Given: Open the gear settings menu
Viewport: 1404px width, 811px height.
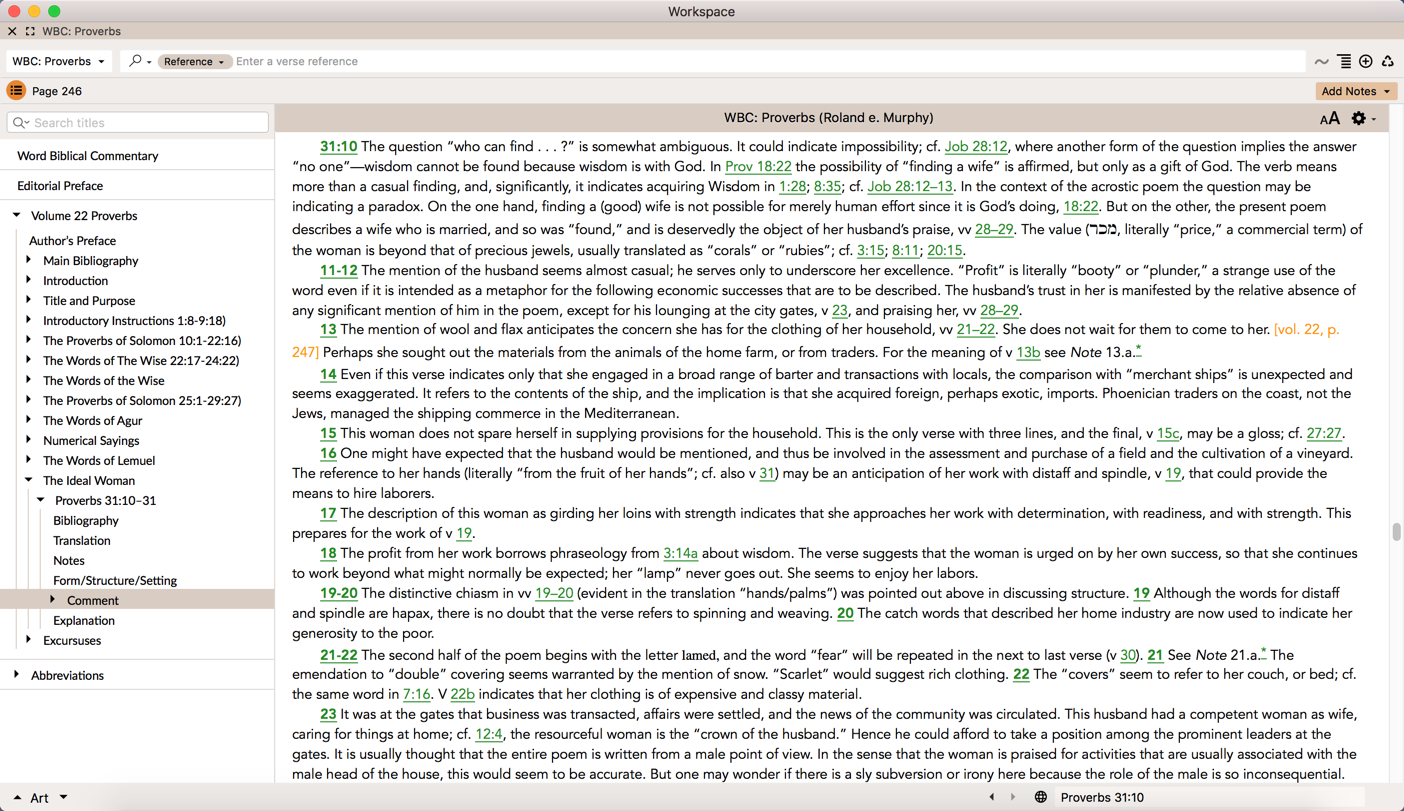Looking at the screenshot, I should coord(1363,118).
